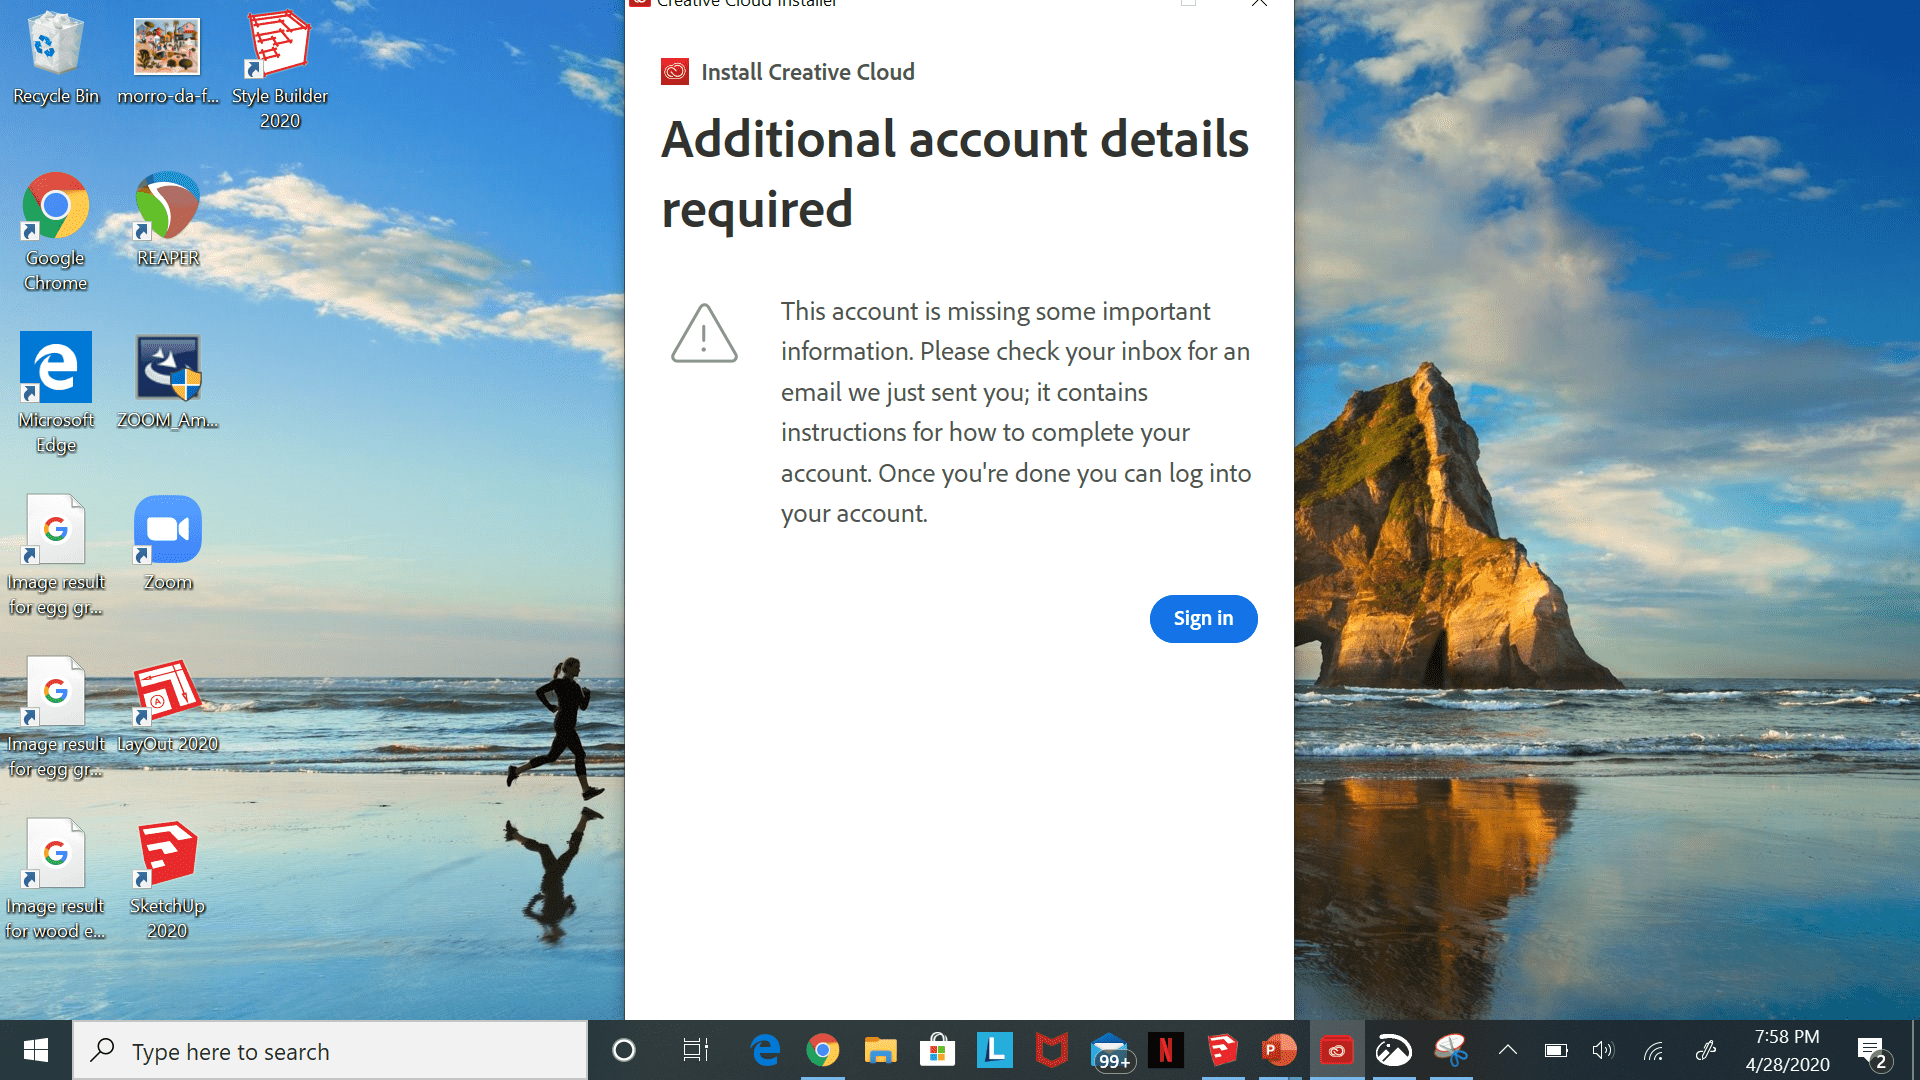Launch SketchUp 2020 desktop shortcut
1920x1080 pixels.
click(x=168, y=880)
